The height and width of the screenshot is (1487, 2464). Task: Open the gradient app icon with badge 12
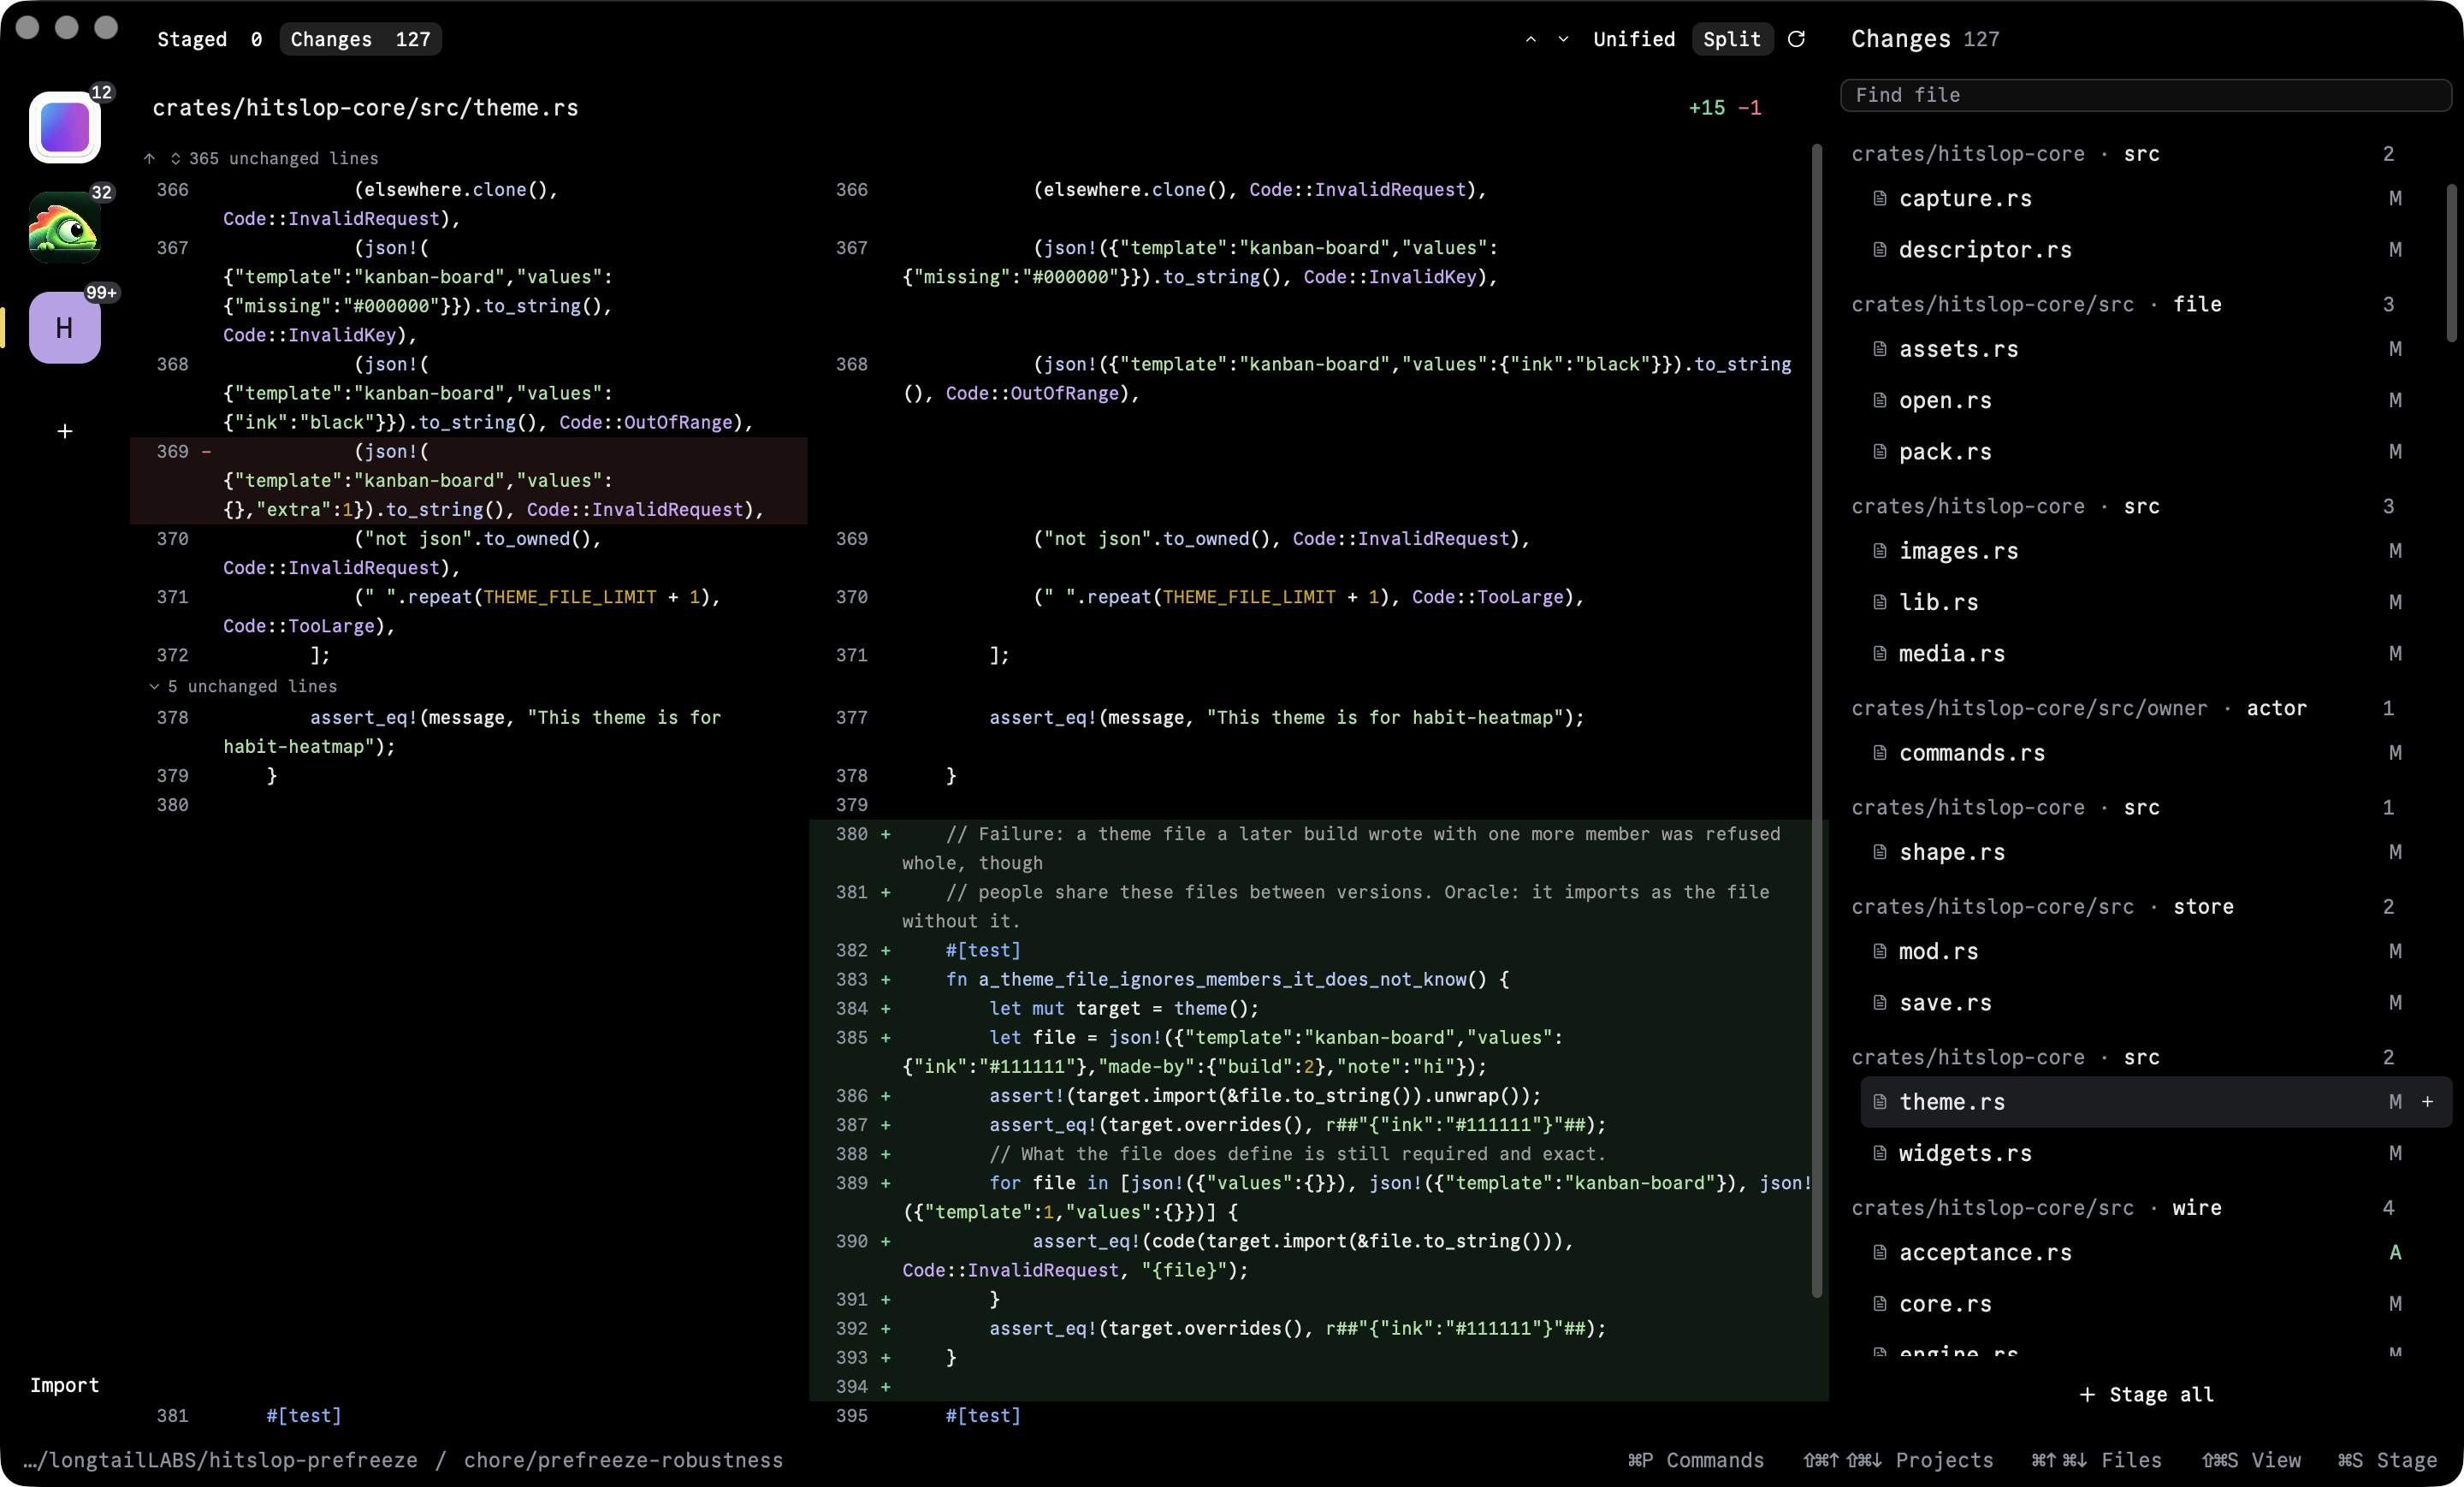point(64,127)
